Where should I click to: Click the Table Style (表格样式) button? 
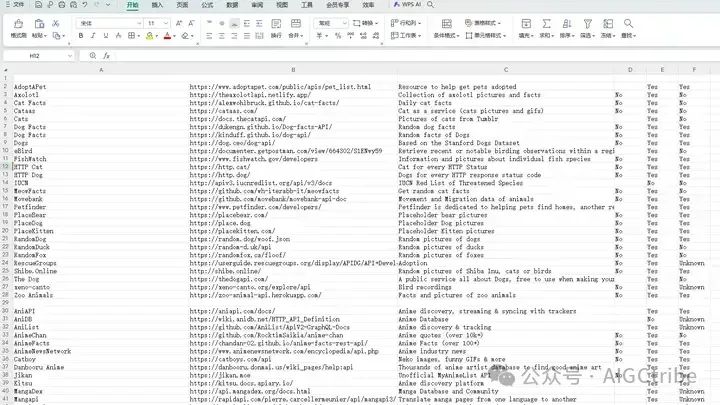[x=483, y=23]
